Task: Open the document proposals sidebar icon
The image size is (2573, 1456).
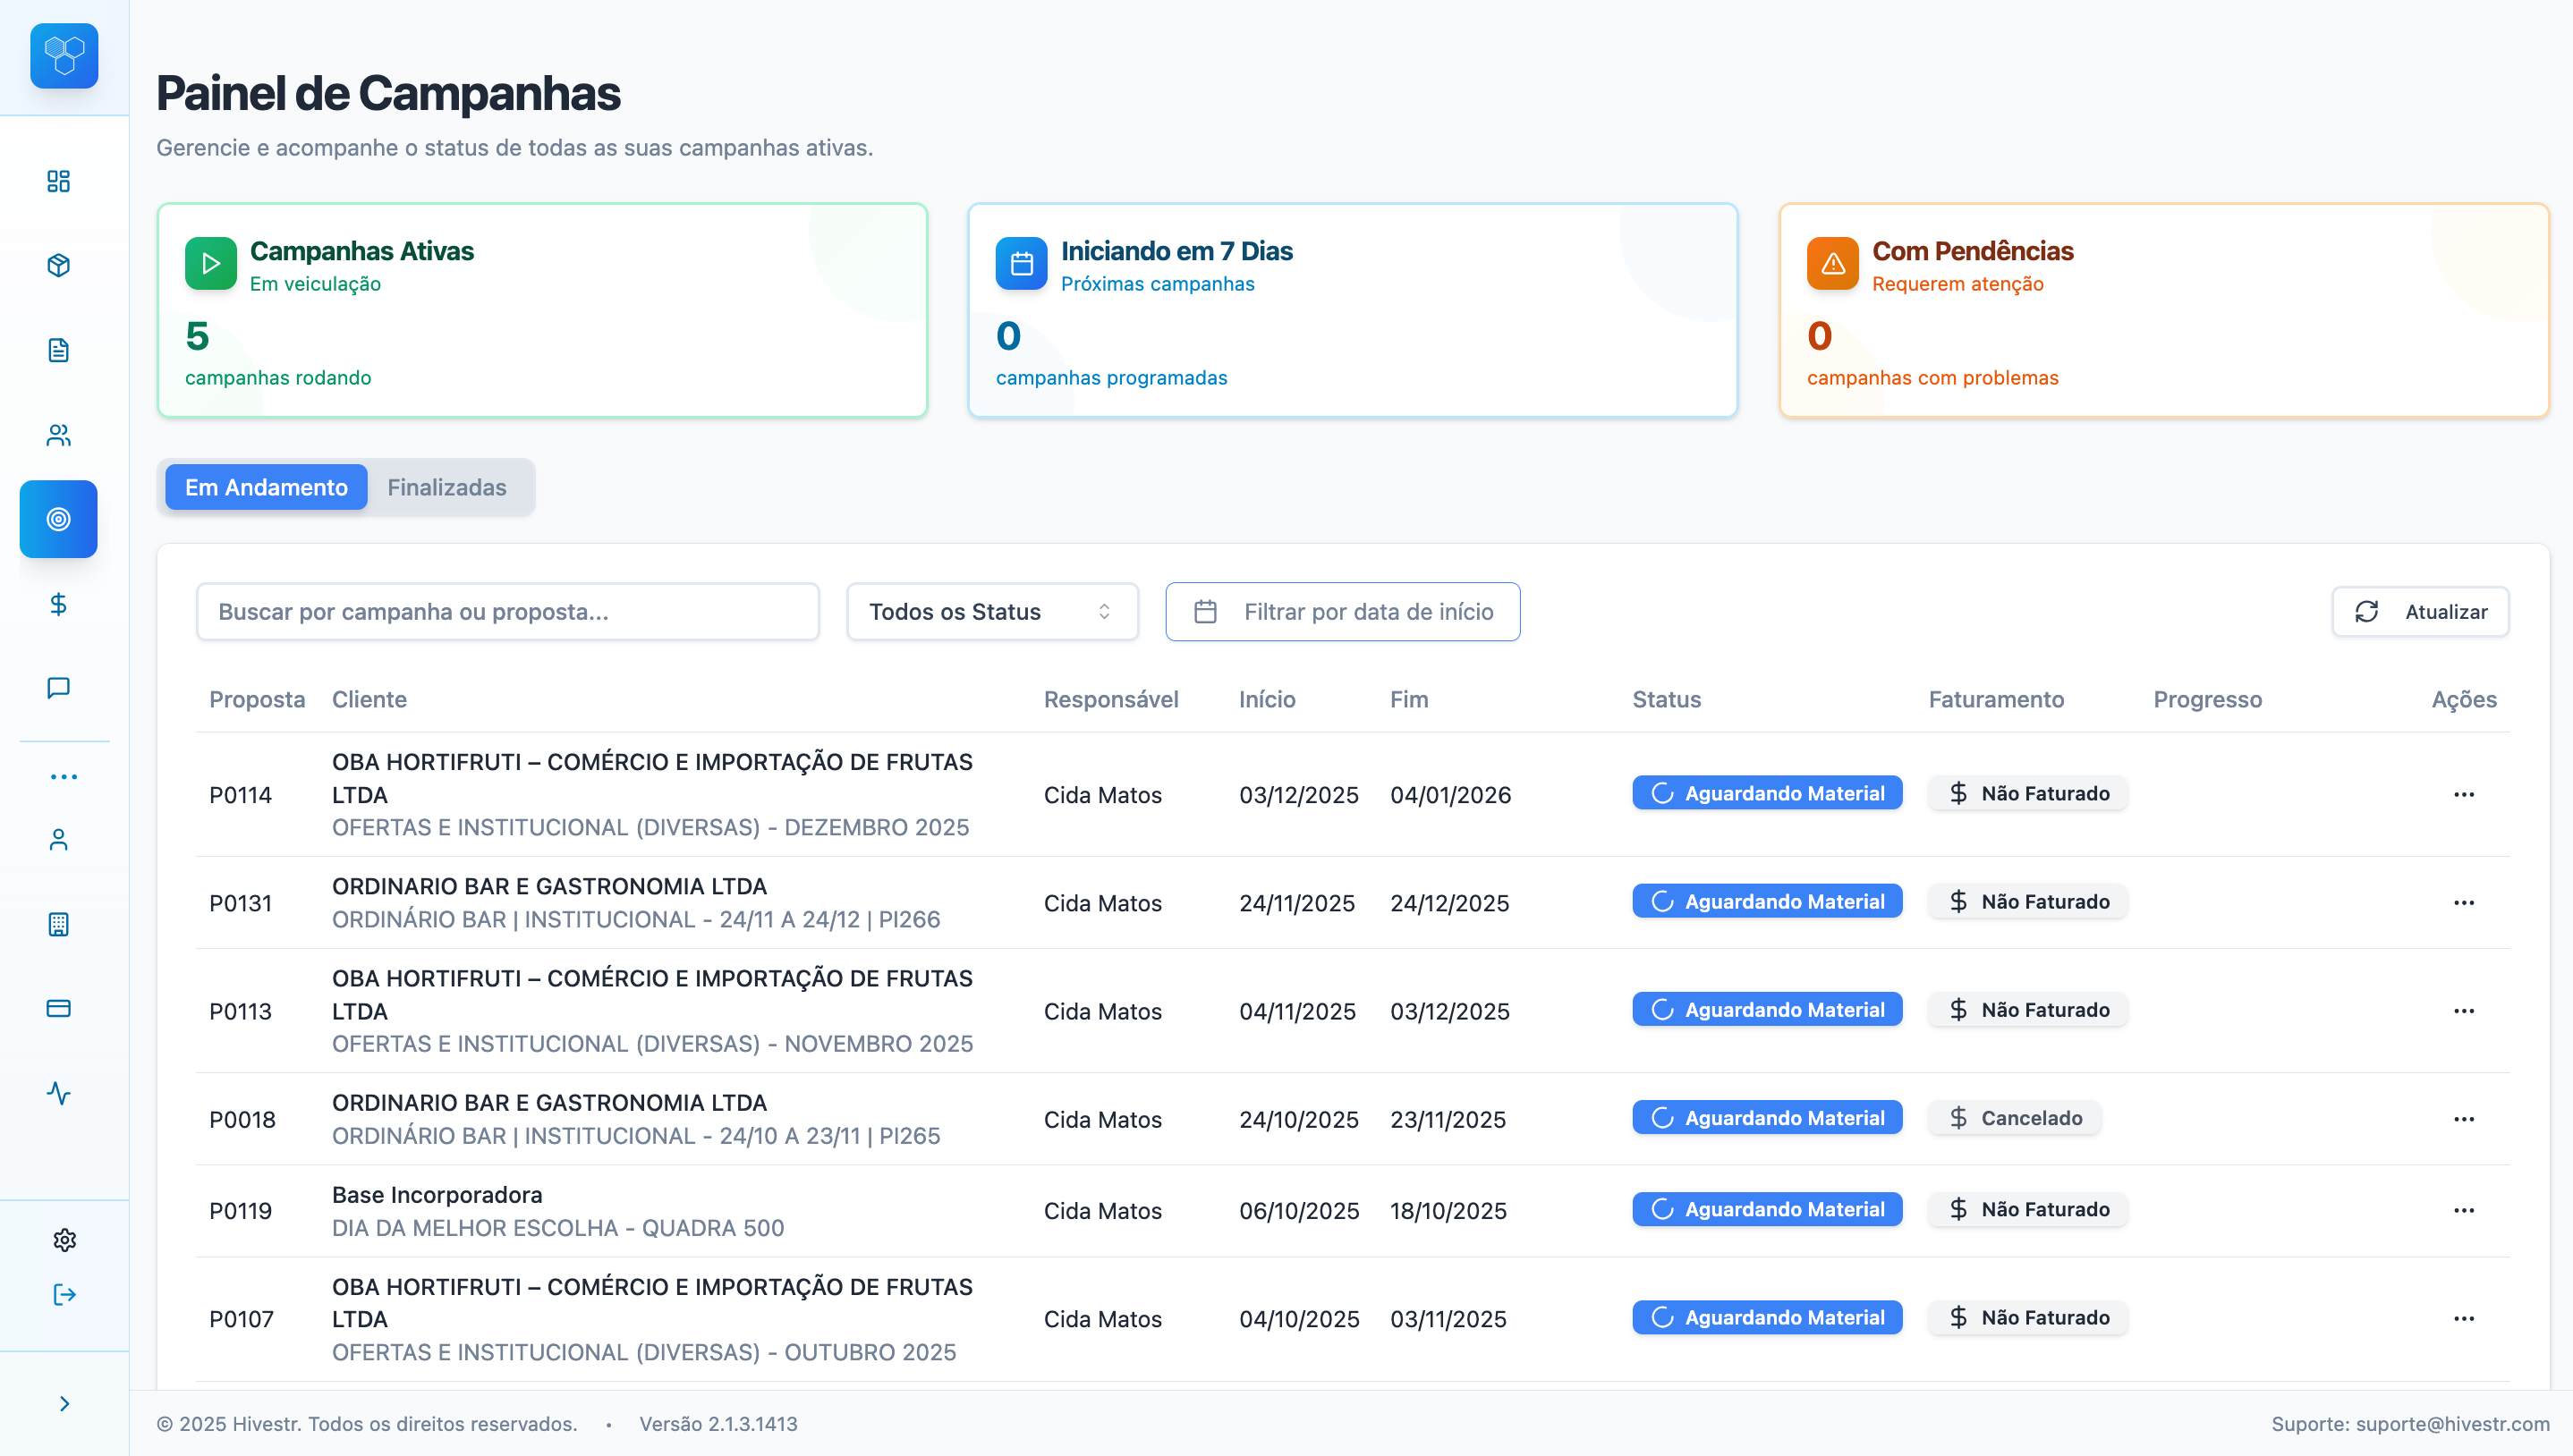Action: [x=58, y=350]
